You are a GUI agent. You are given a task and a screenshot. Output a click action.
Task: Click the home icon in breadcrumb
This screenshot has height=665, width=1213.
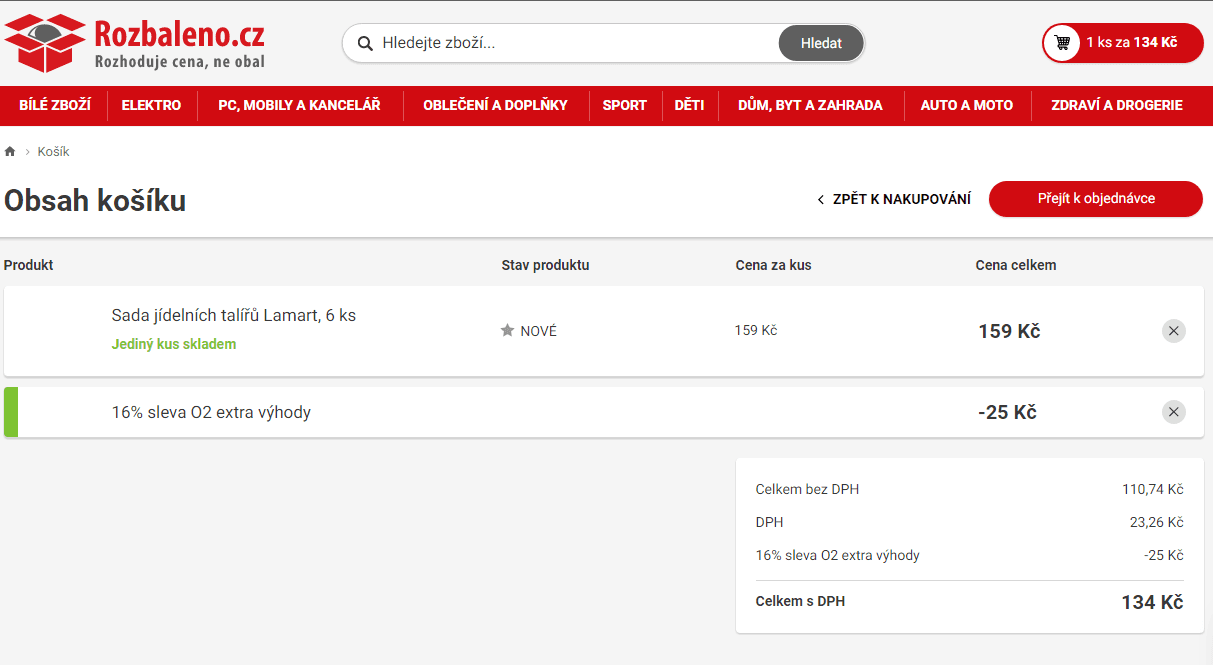[x=10, y=152]
